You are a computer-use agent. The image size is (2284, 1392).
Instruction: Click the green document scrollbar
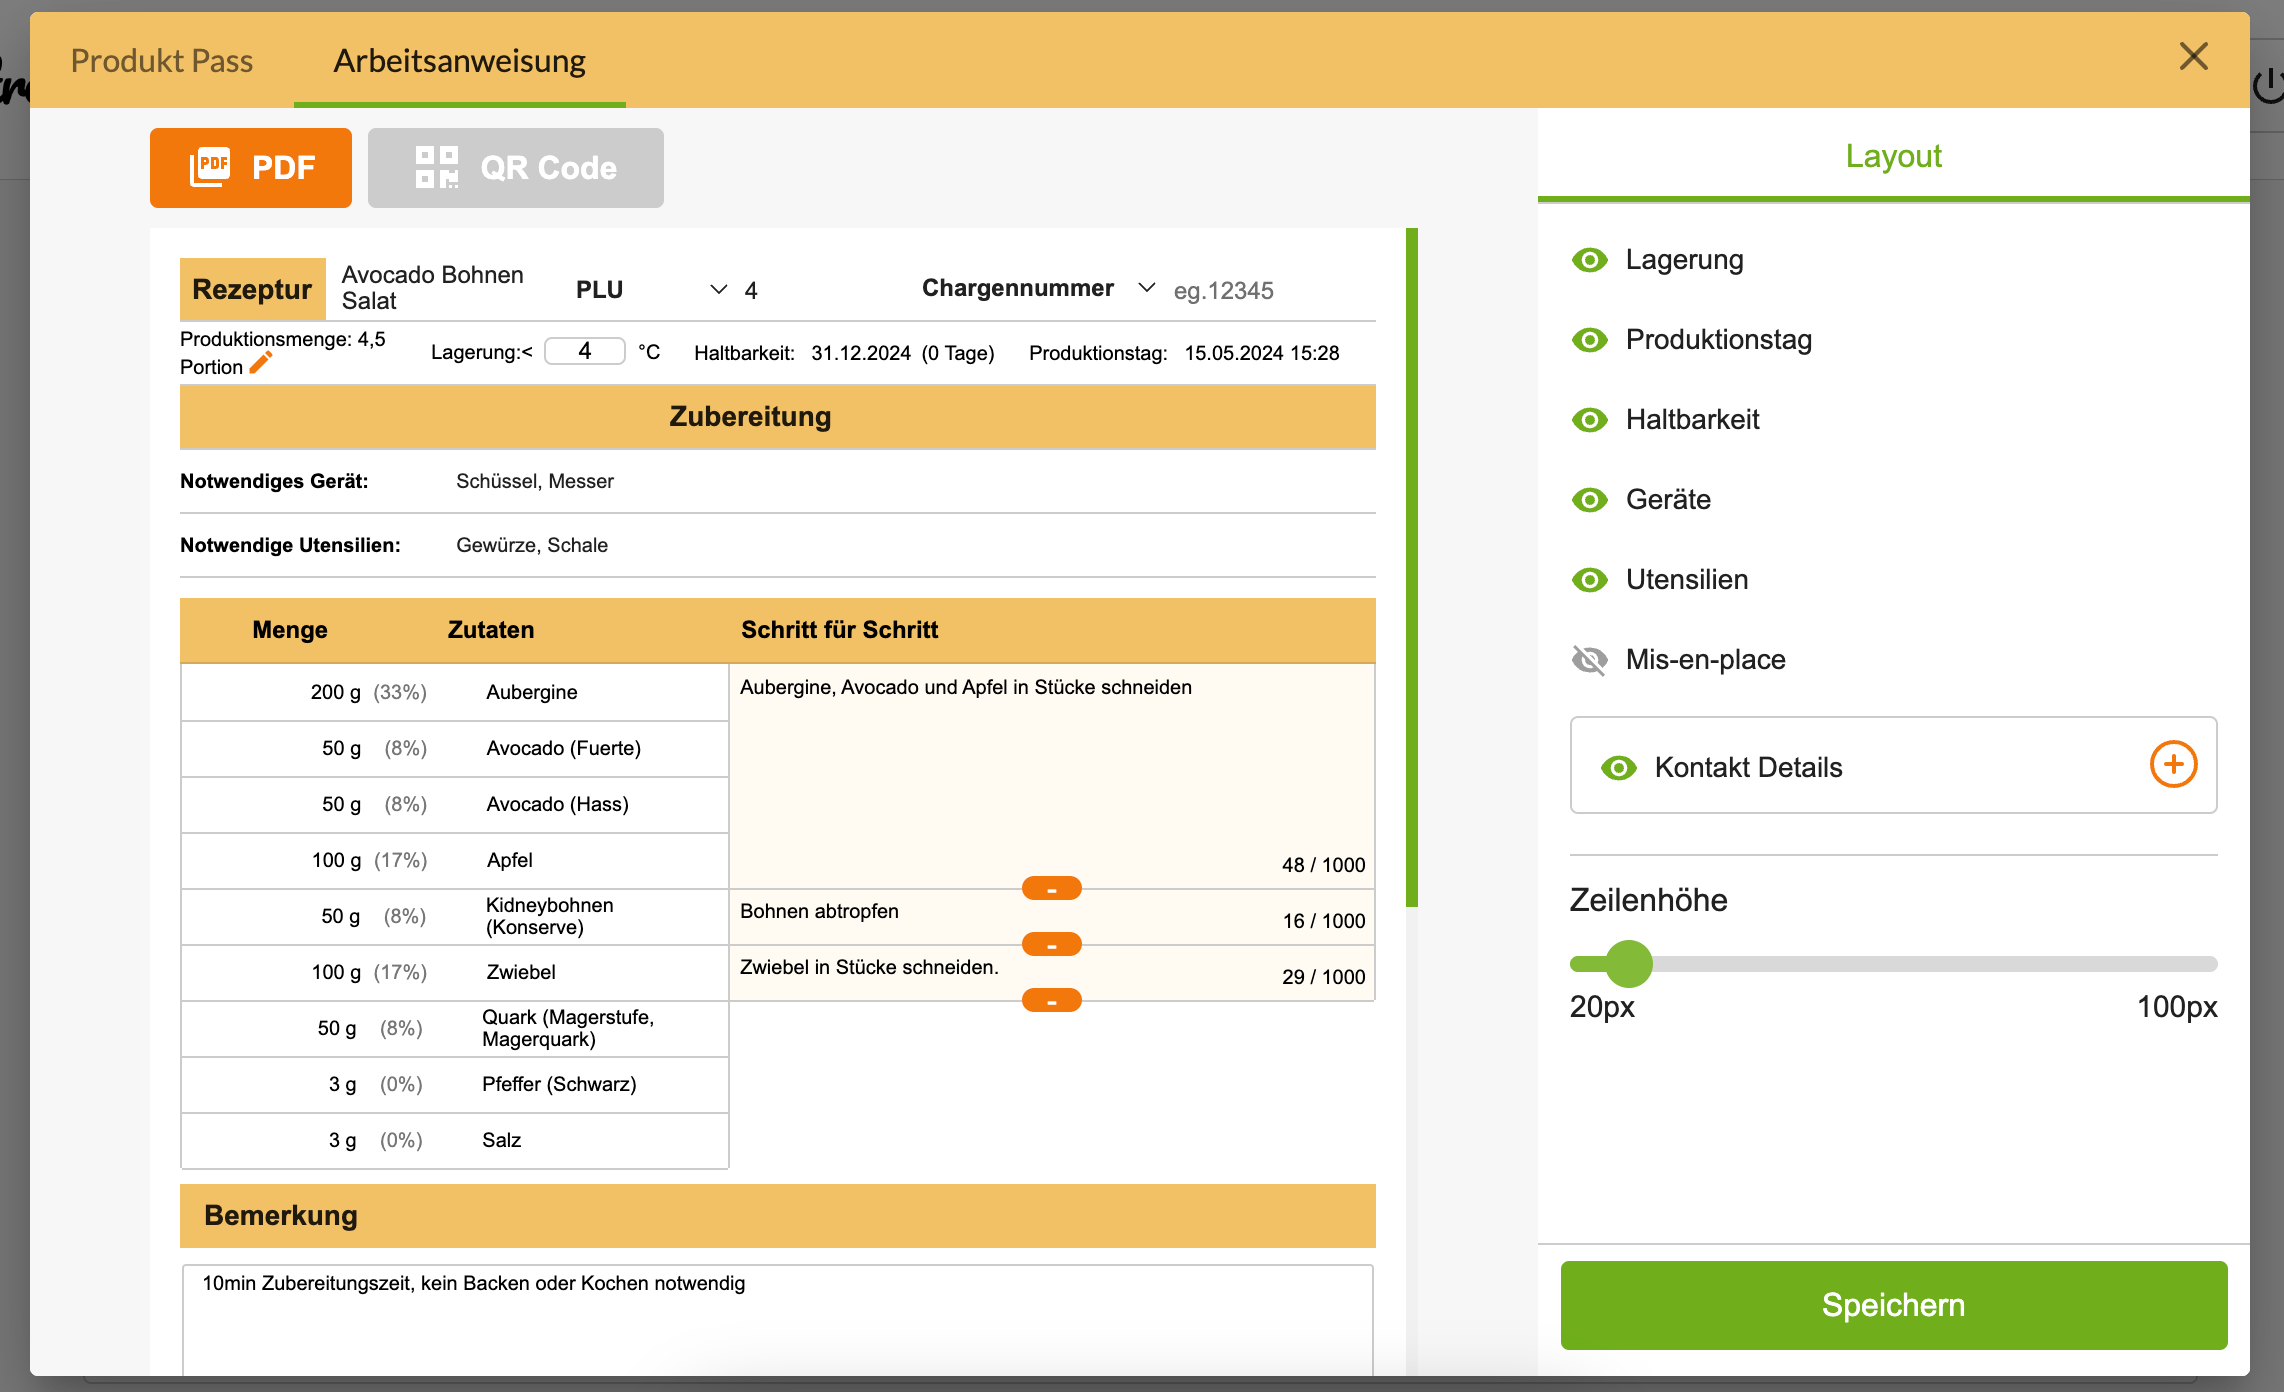pyautogui.click(x=1412, y=567)
